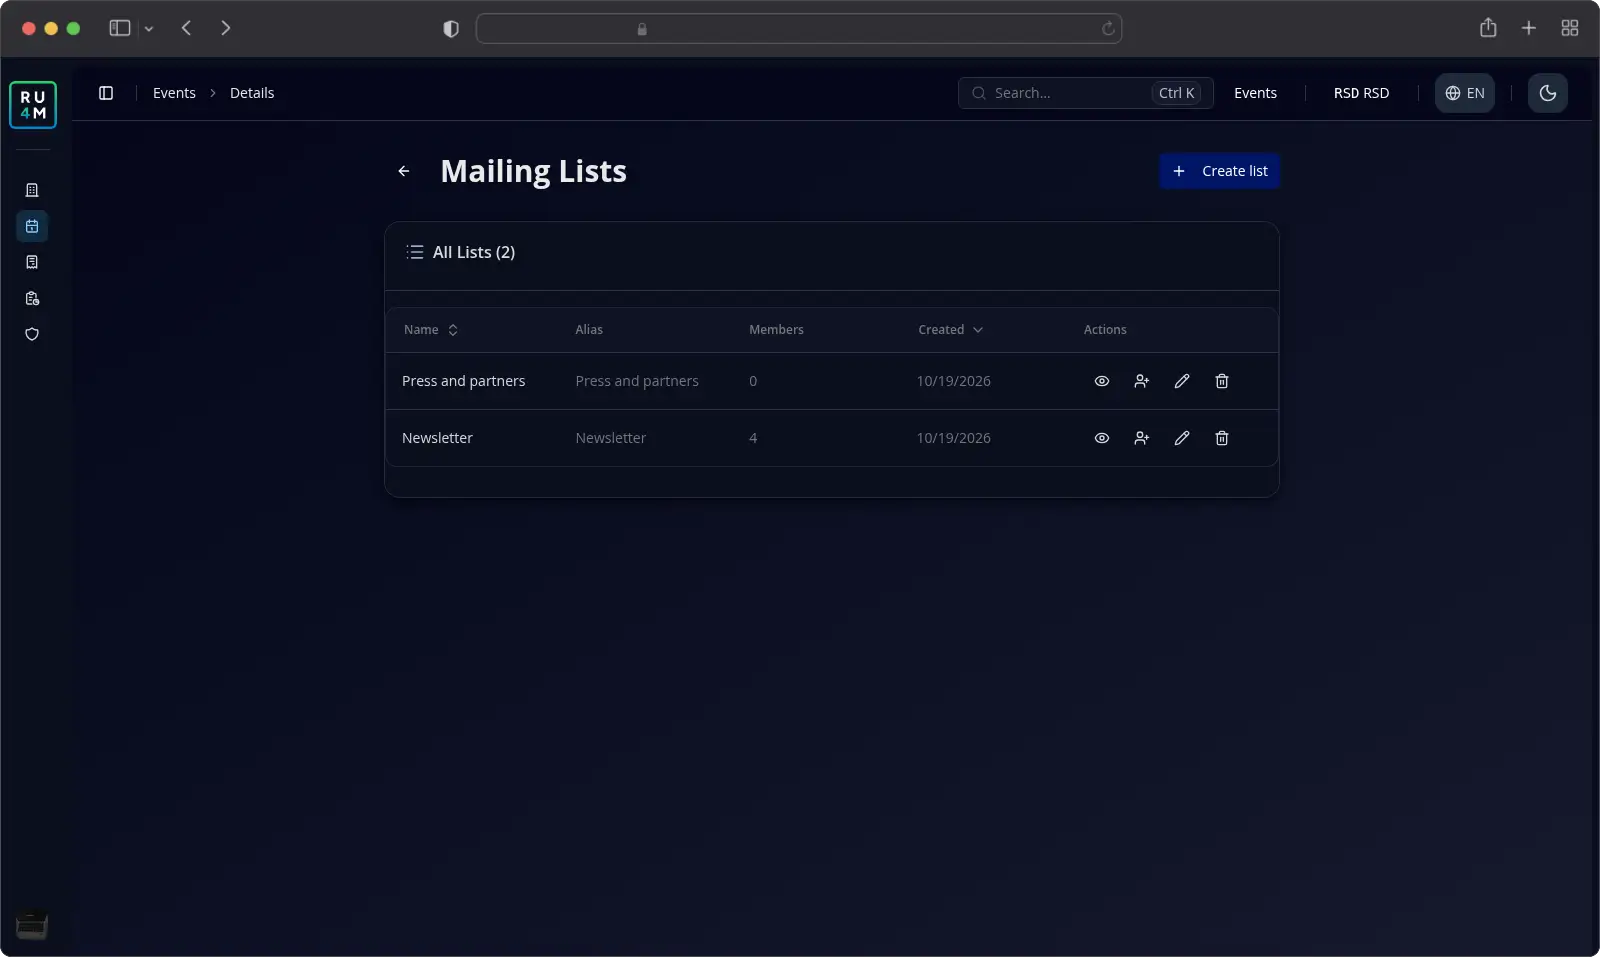The image size is (1600, 957).
Task: Click the All Lists (2) heading
Action: 474,252
